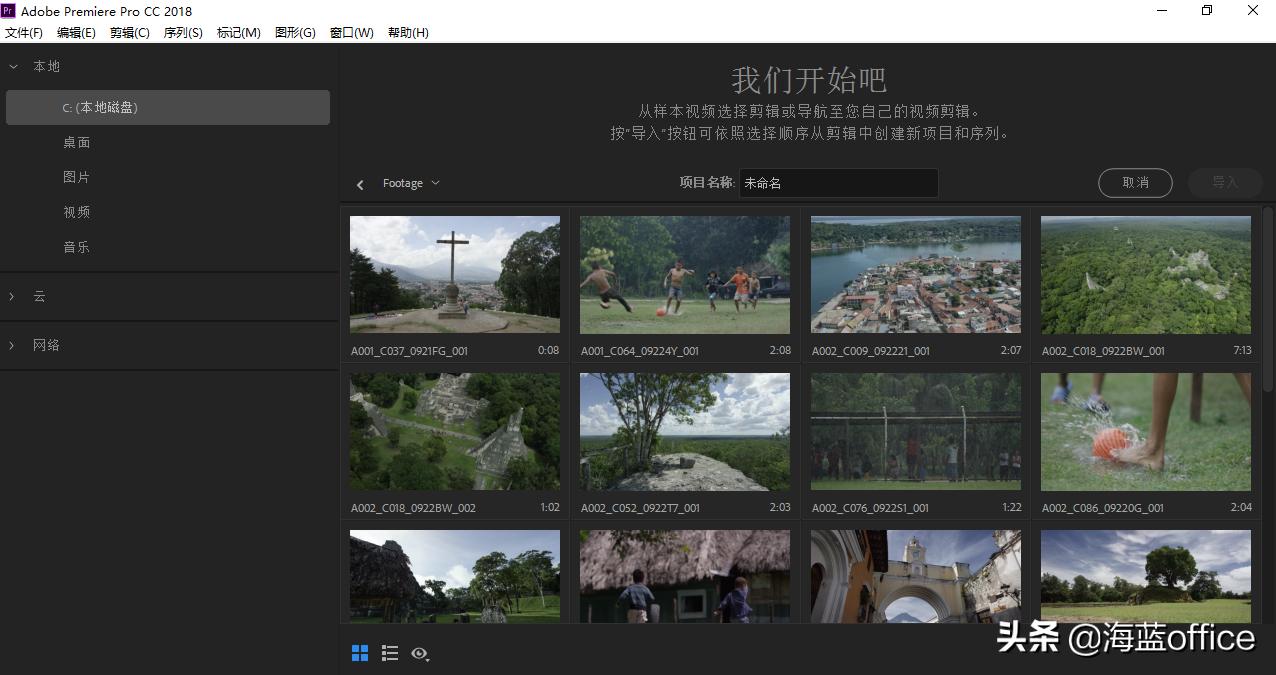Open the Footage folder dropdown
Viewport: 1276px width, 675px height.
click(x=411, y=184)
